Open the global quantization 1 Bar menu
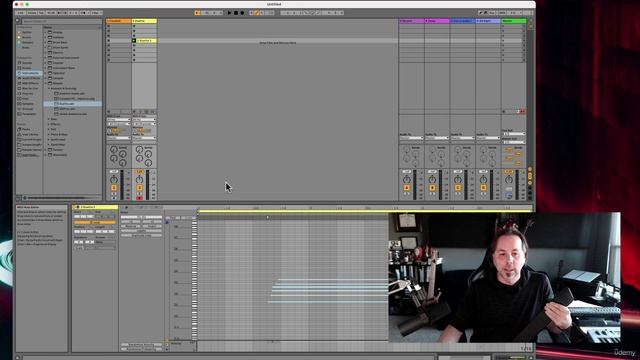Image resolution: width=640 pixels, height=360 pixels. pos(96,13)
